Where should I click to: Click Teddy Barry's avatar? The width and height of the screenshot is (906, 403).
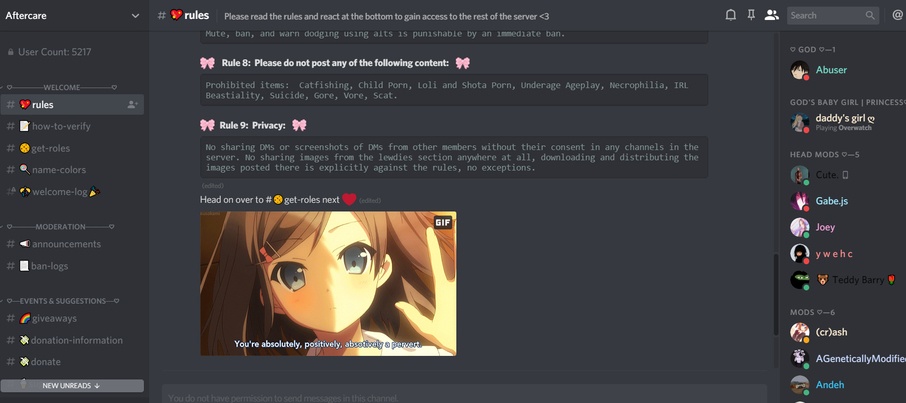[800, 280]
